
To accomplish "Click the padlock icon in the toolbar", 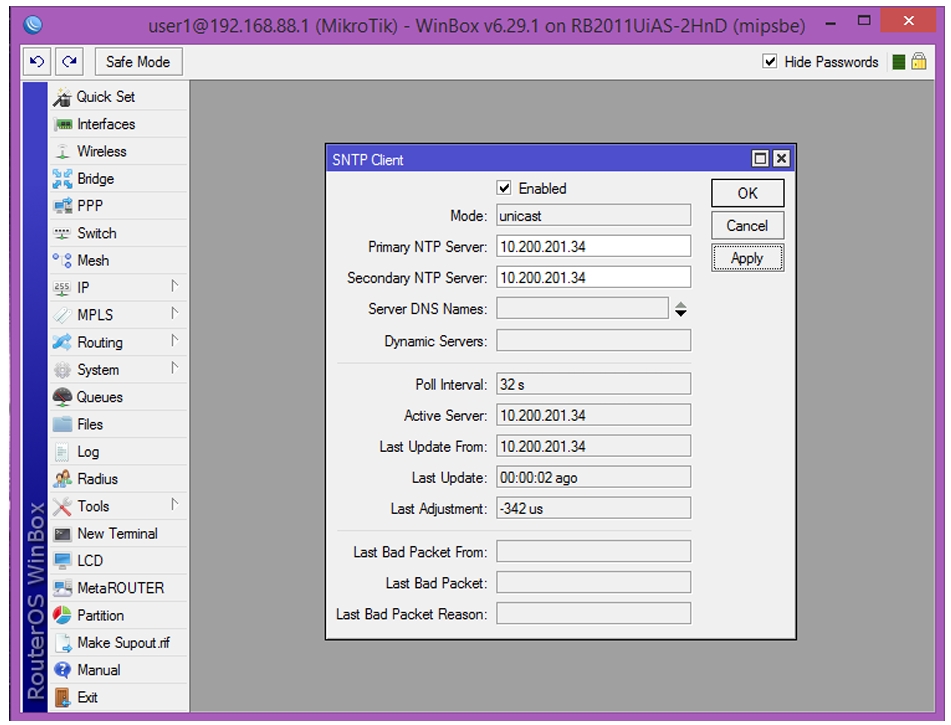I will click(919, 61).
